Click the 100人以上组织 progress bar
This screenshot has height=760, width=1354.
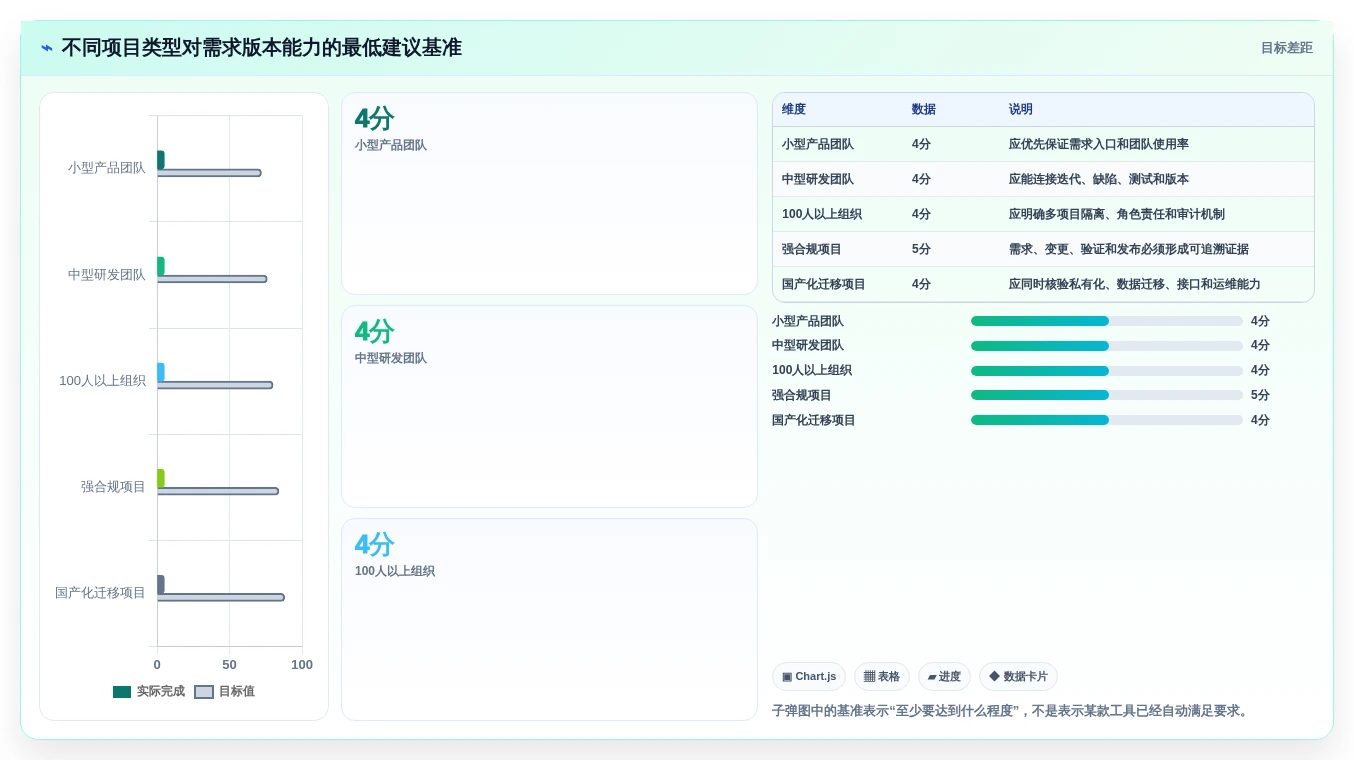pyautogui.click(x=1107, y=371)
